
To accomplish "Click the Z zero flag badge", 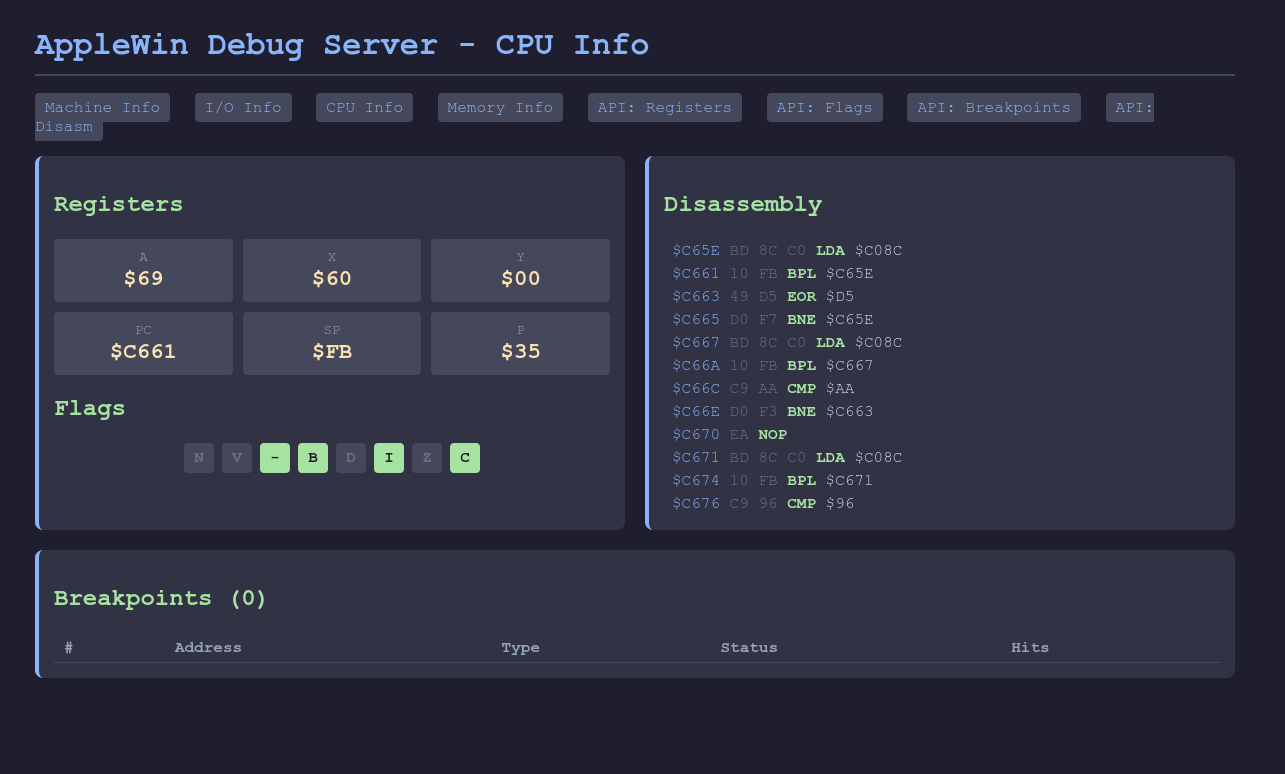I will coord(427,458).
